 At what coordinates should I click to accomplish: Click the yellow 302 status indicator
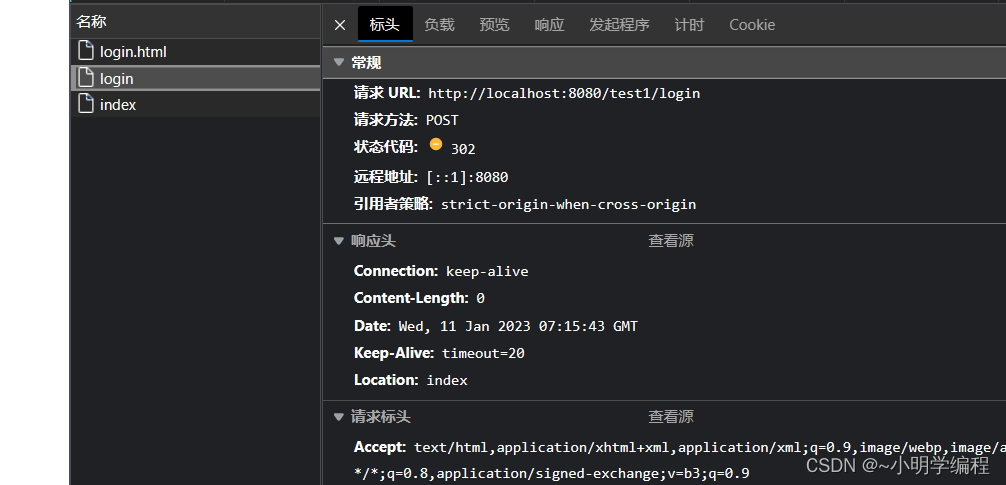[436, 145]
